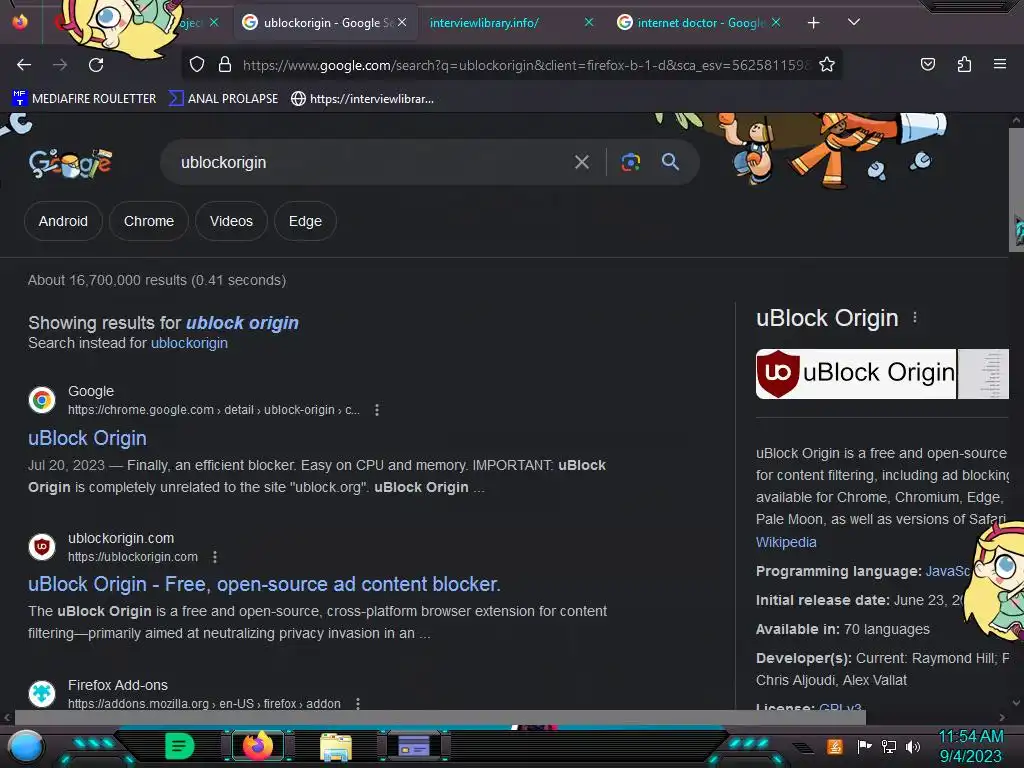Click the padlock site security icon

225,65
